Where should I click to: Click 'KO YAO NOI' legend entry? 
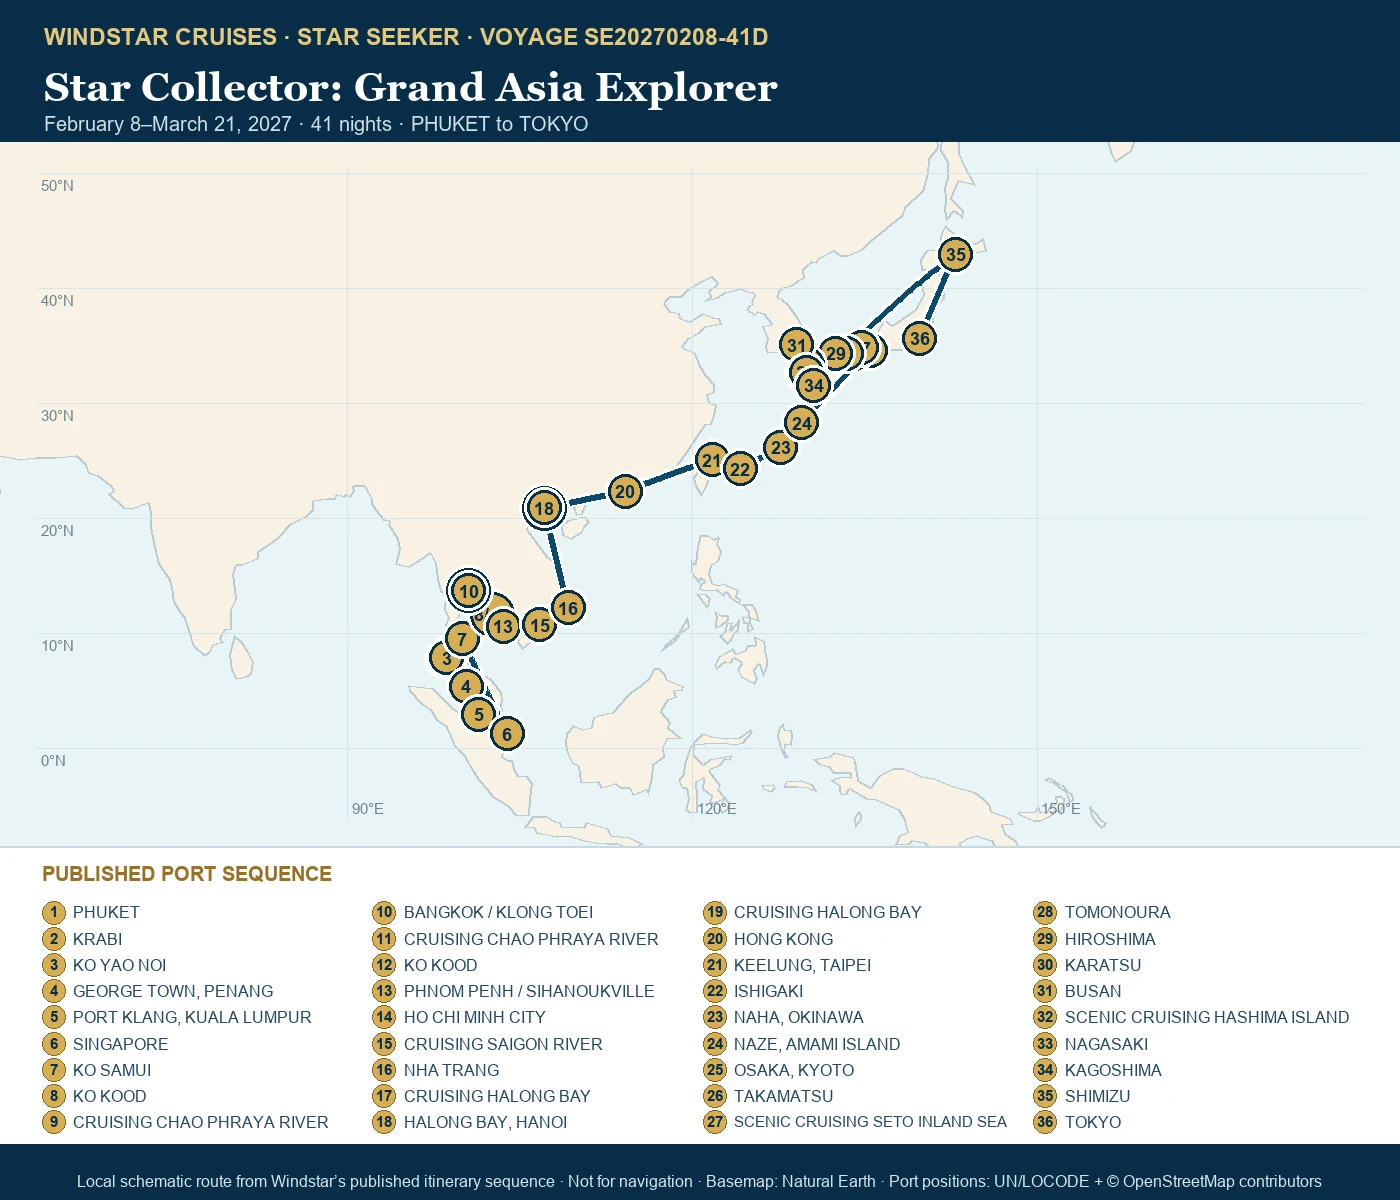(119, 965)
